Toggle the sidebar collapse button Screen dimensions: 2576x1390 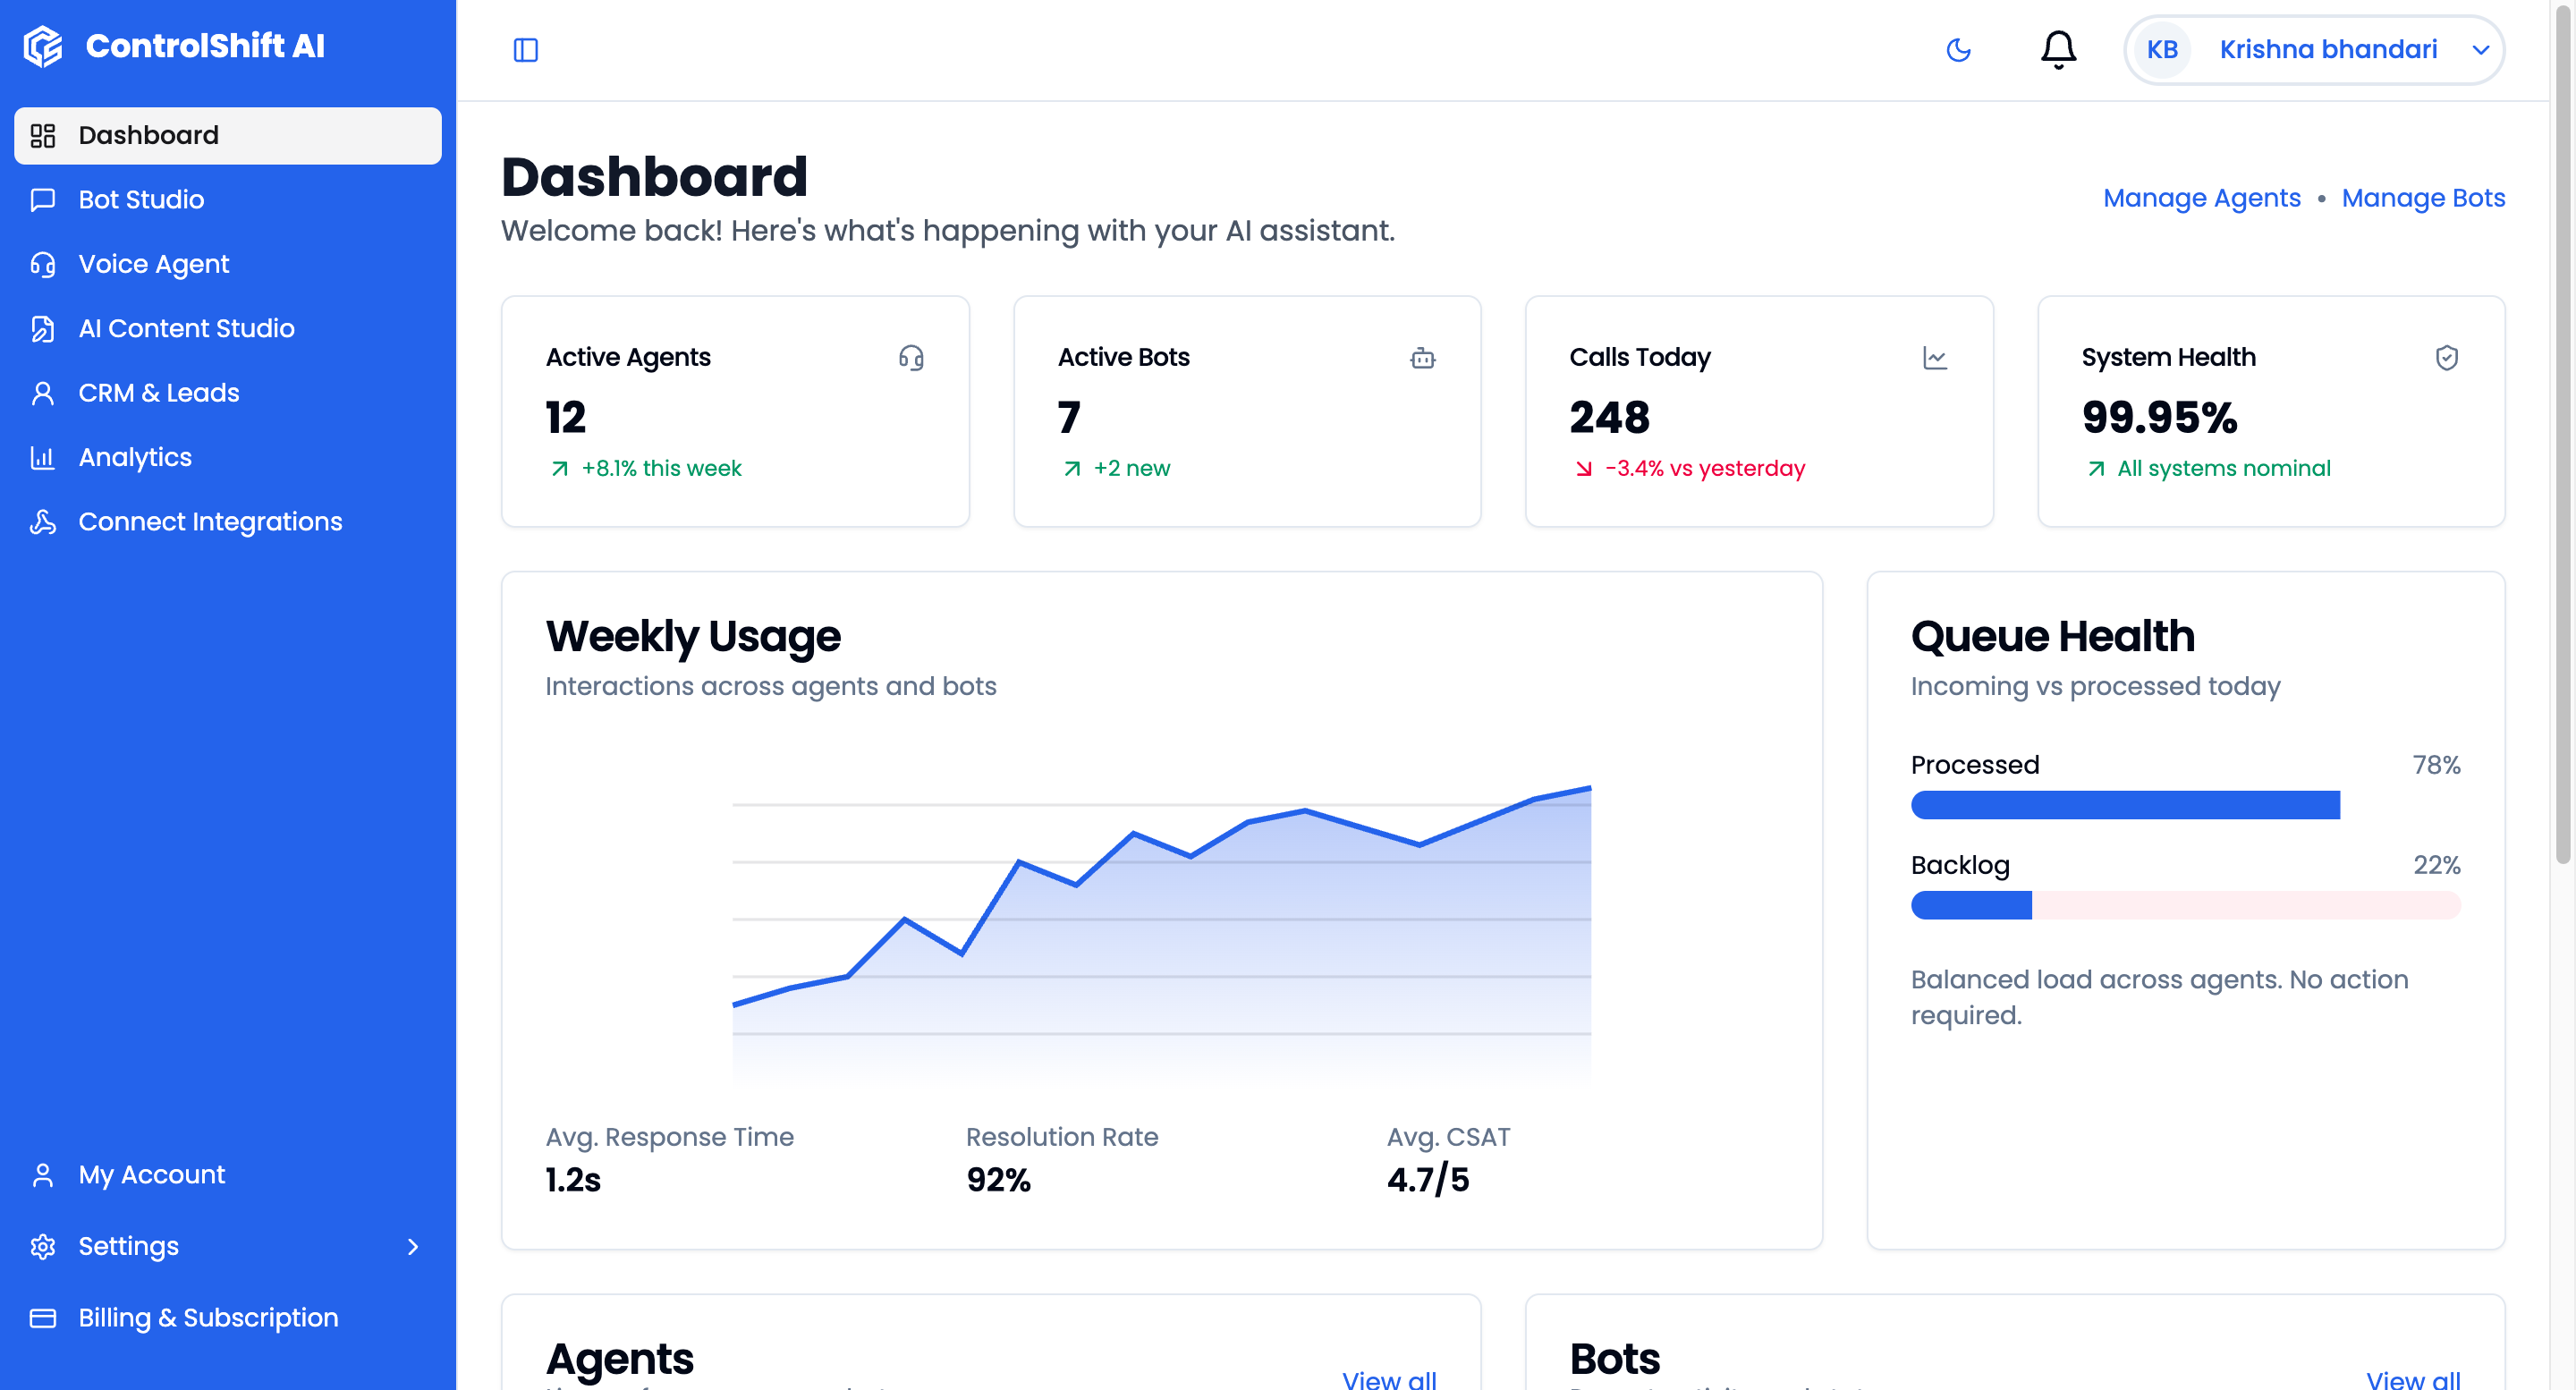[526, 49]
